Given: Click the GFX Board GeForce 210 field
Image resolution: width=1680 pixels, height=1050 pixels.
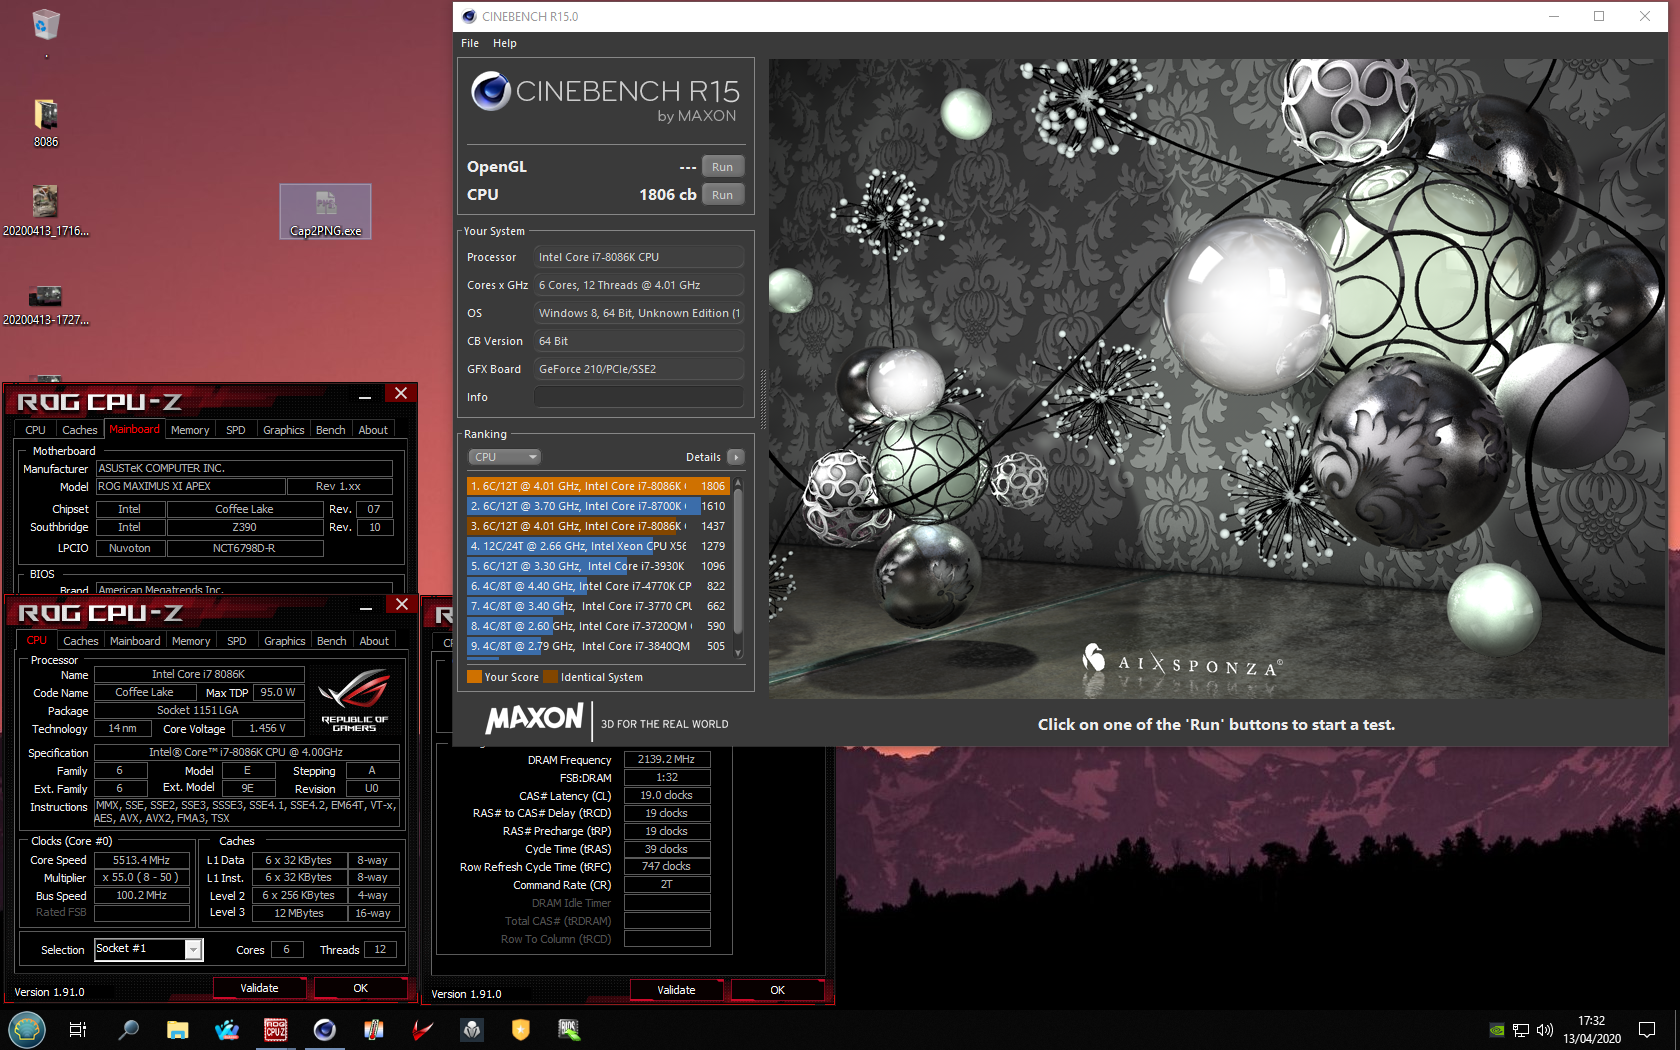Looking at the screenshot, I should pos(639,369).
